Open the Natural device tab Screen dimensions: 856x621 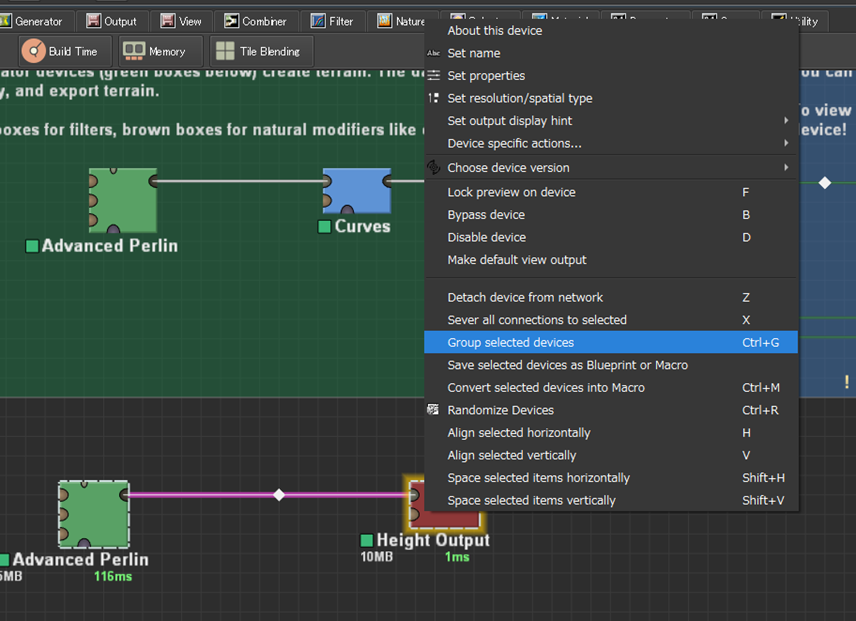click(401, 21)
